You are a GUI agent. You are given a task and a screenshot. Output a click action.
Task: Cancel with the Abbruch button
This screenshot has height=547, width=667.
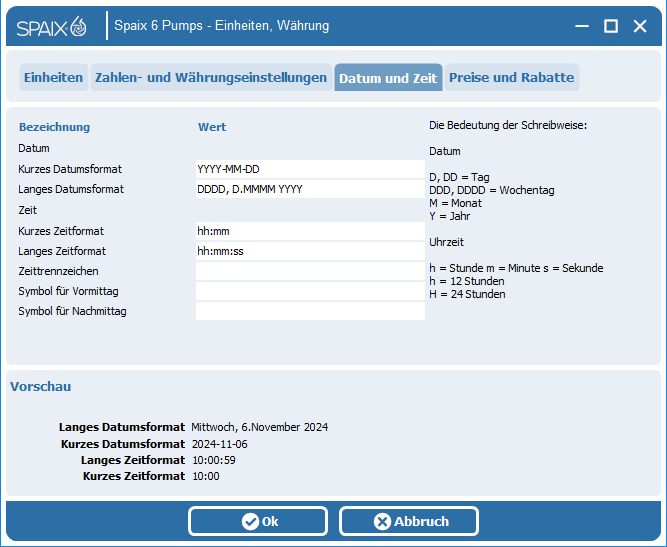coord(409,521)
